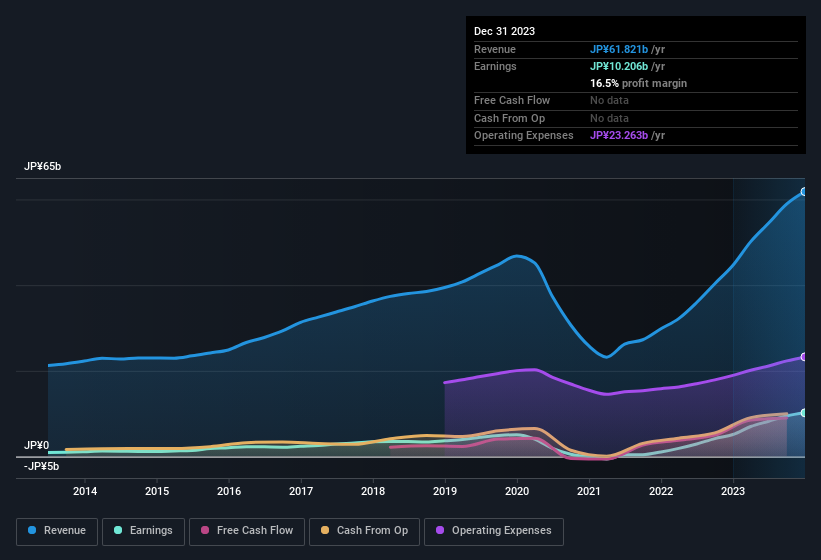Hide the Free Cash Flow series label

point(255,531)
